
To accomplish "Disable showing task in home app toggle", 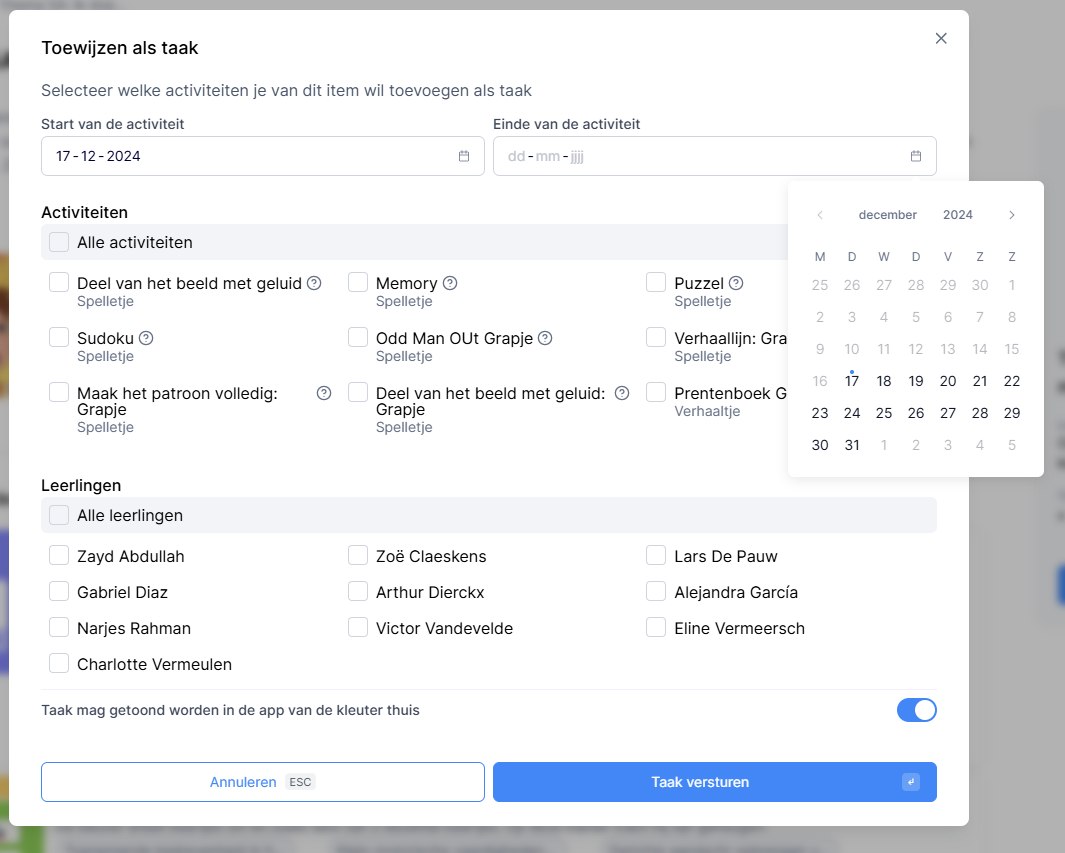I will 916,710.
